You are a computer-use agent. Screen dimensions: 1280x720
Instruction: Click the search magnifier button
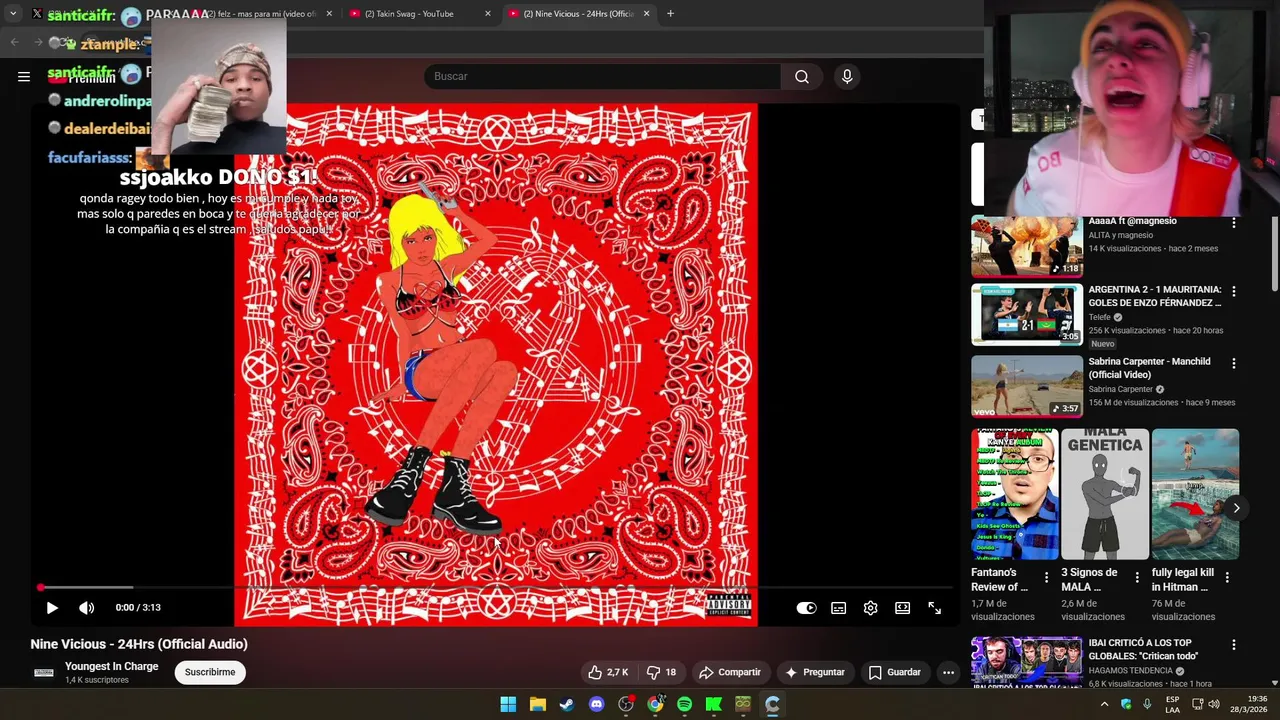[802, 76]
